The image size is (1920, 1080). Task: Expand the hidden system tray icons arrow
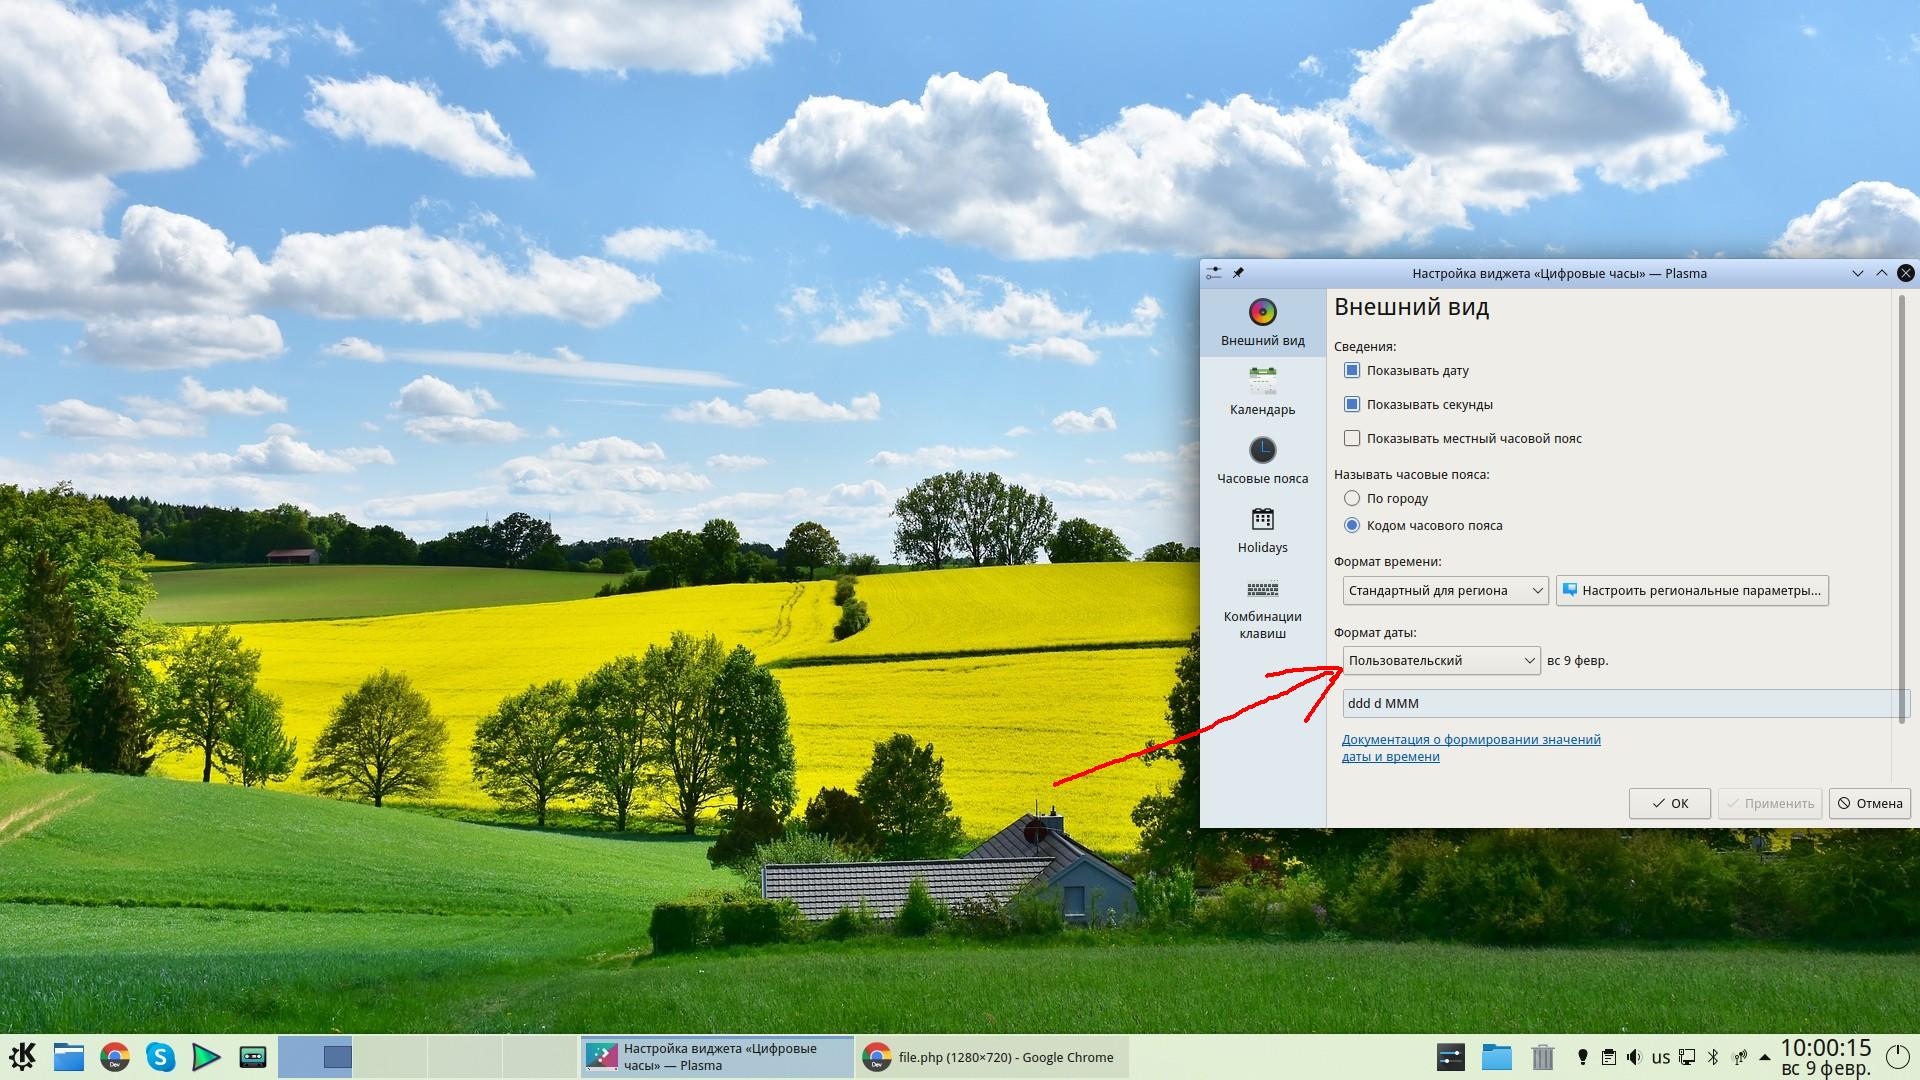click(x=1765, y=1057)
